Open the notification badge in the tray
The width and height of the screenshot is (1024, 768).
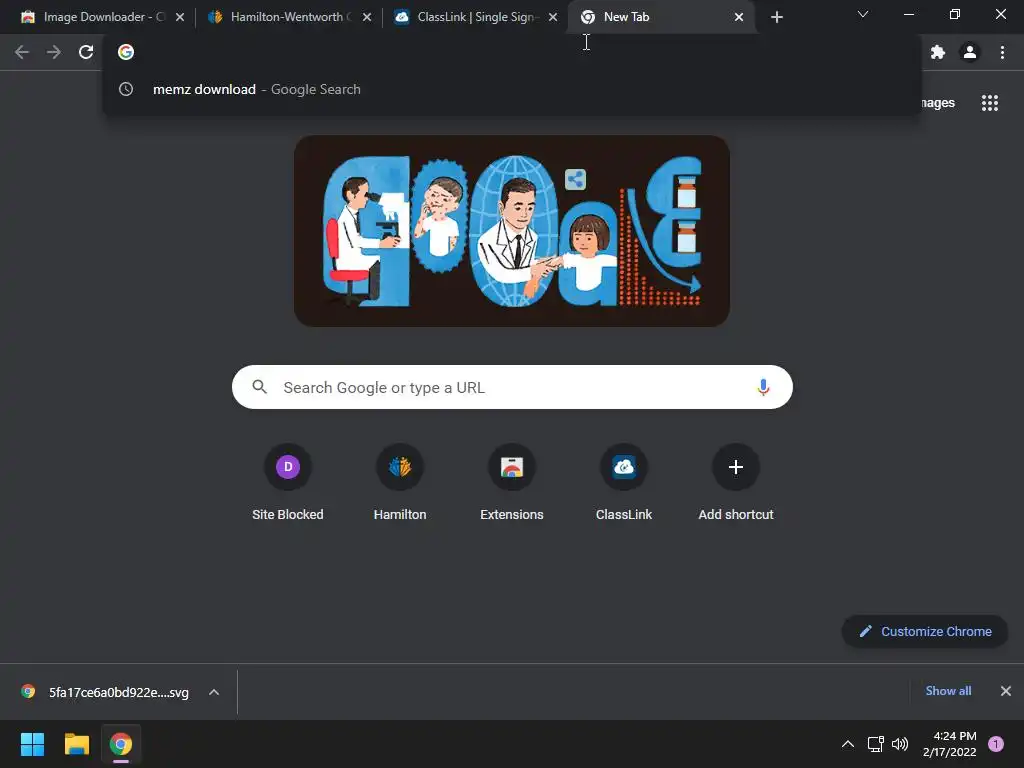pos(996,744)
